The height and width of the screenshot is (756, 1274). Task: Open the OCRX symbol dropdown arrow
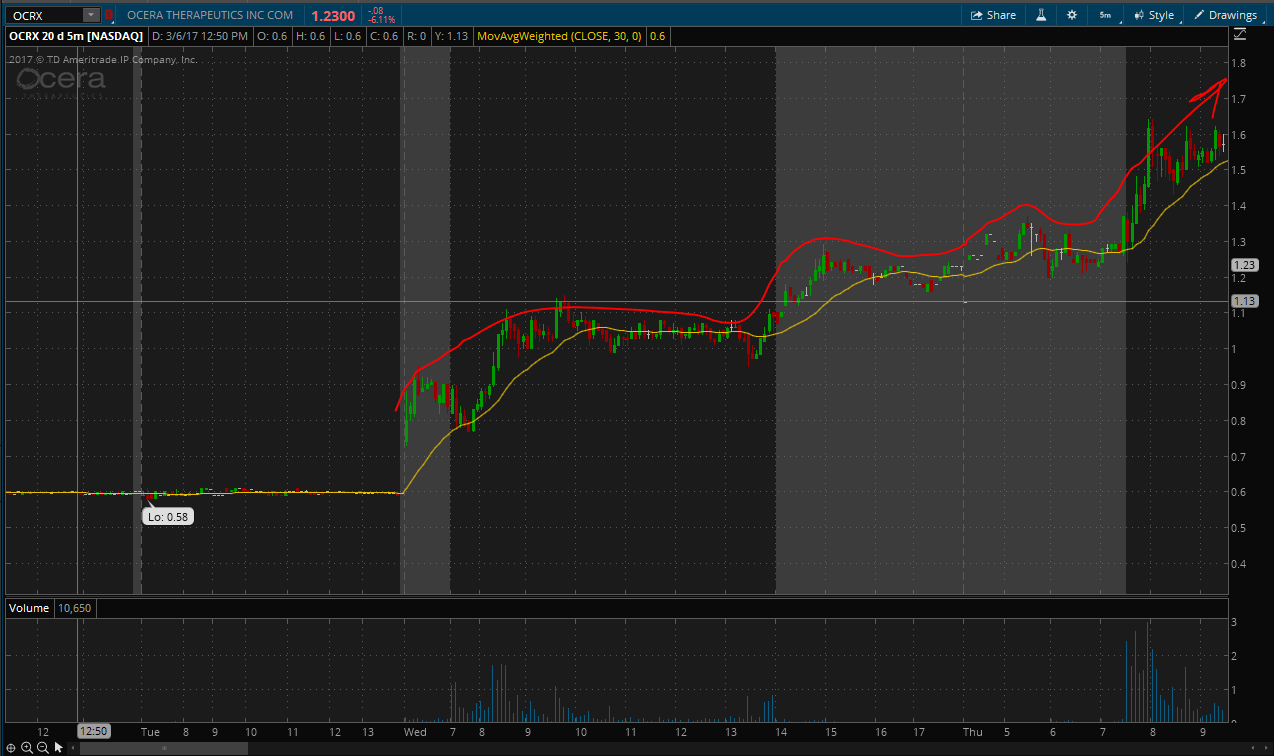(91, 15)
